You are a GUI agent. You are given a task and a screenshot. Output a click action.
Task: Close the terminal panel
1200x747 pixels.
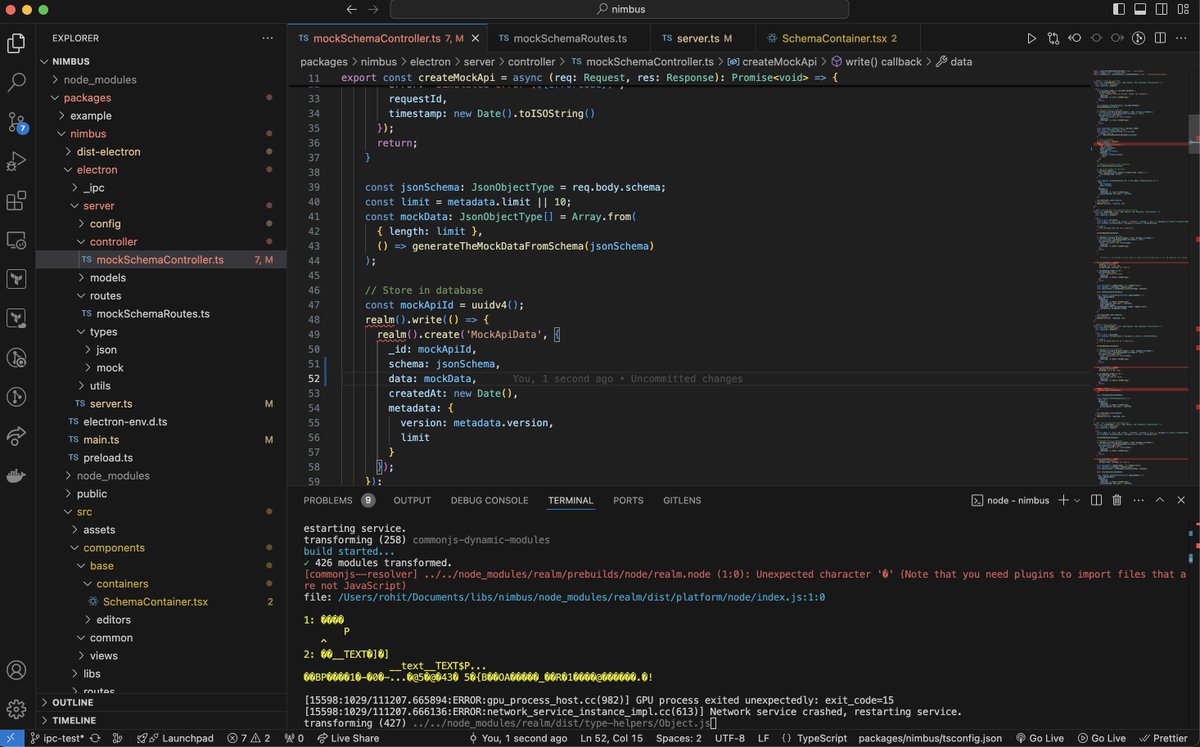coord(1181,500)
